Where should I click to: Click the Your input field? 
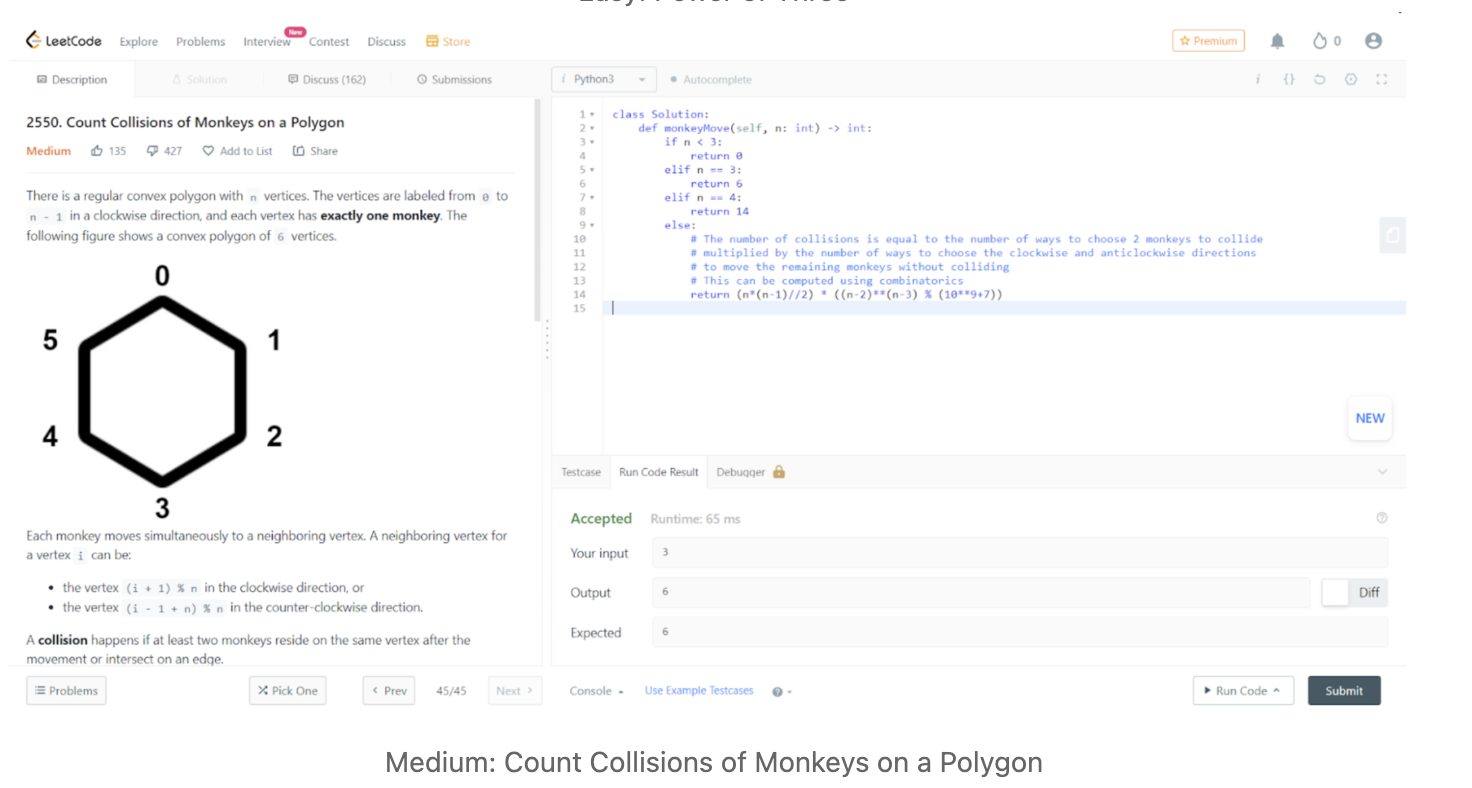[x=1019, y=553]
